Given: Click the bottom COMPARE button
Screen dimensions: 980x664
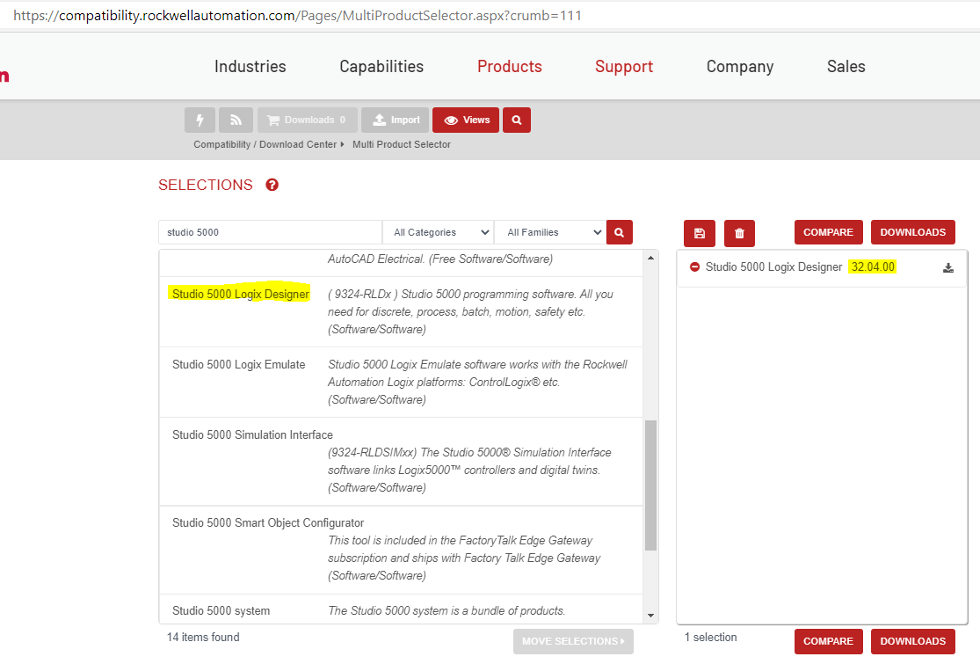Looking at the screenshot, I should [828, 641].
